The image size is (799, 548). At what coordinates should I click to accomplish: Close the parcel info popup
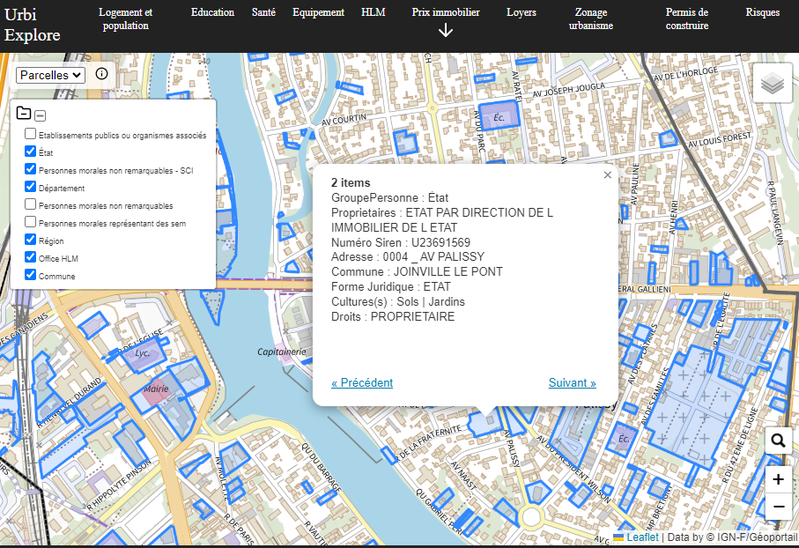pos(607,175)
